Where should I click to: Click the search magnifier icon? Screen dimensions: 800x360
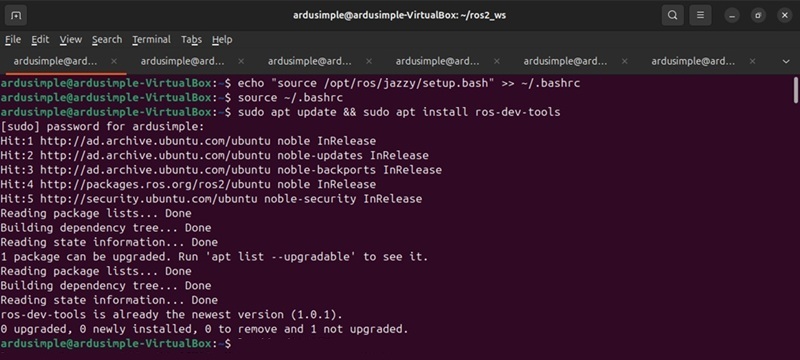[672, 15]
